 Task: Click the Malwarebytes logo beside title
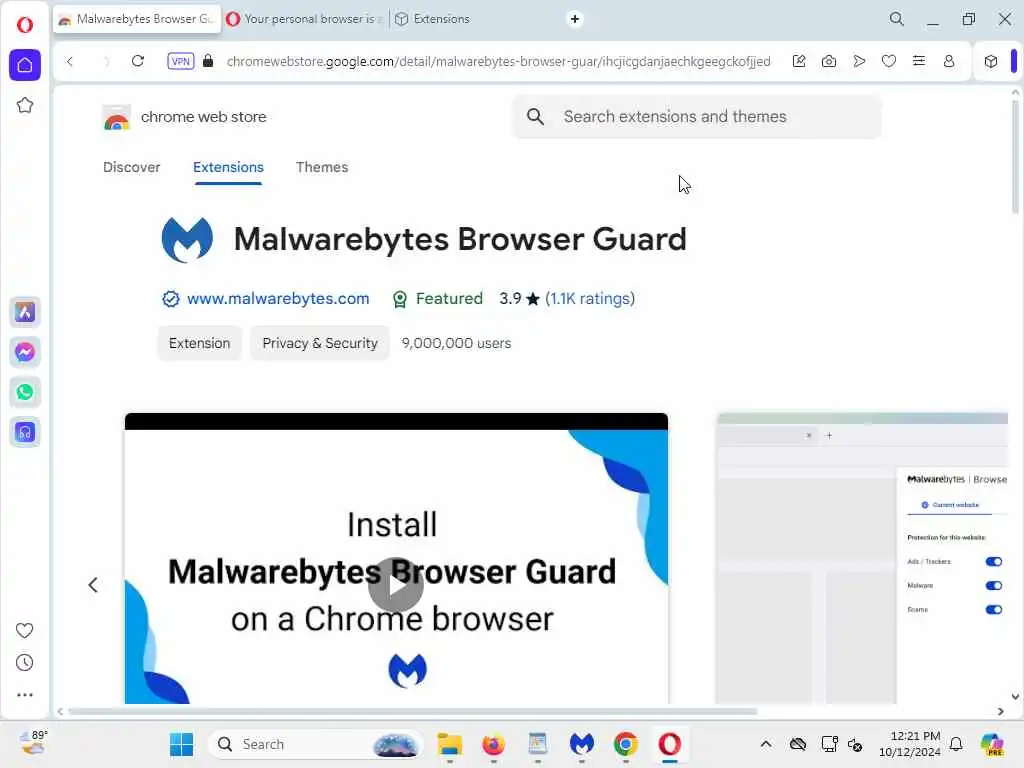(187, 239)
